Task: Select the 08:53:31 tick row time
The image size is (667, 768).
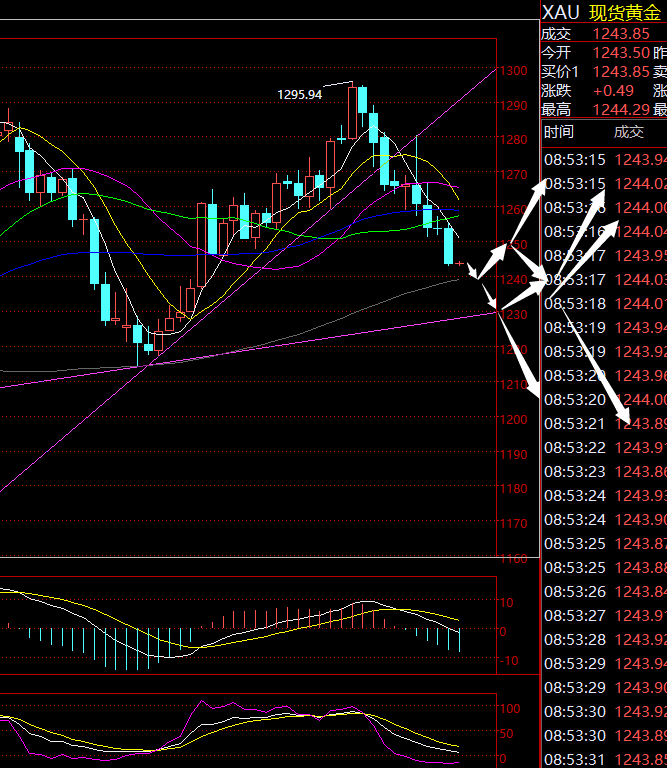Action: pos(575,760)
